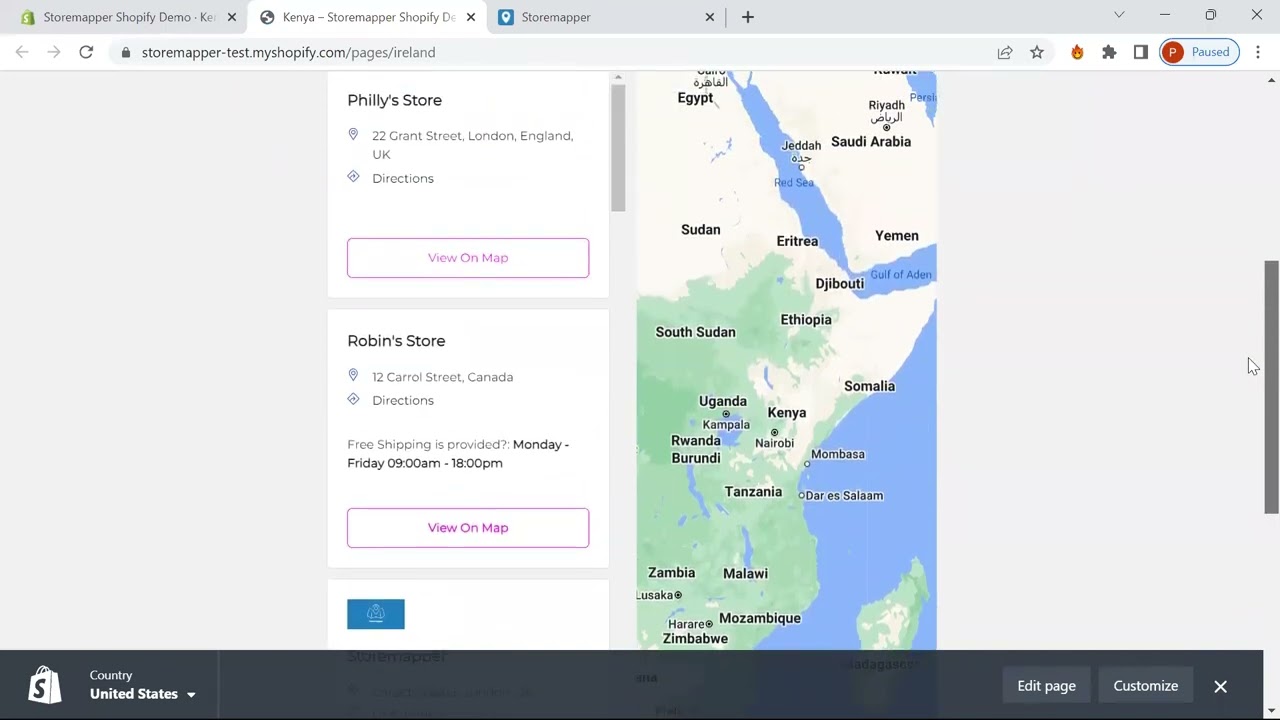The height and width of the screenshot is (720, 1280).
Task: Bookmark this page with star
Action: click(1037, 52)
